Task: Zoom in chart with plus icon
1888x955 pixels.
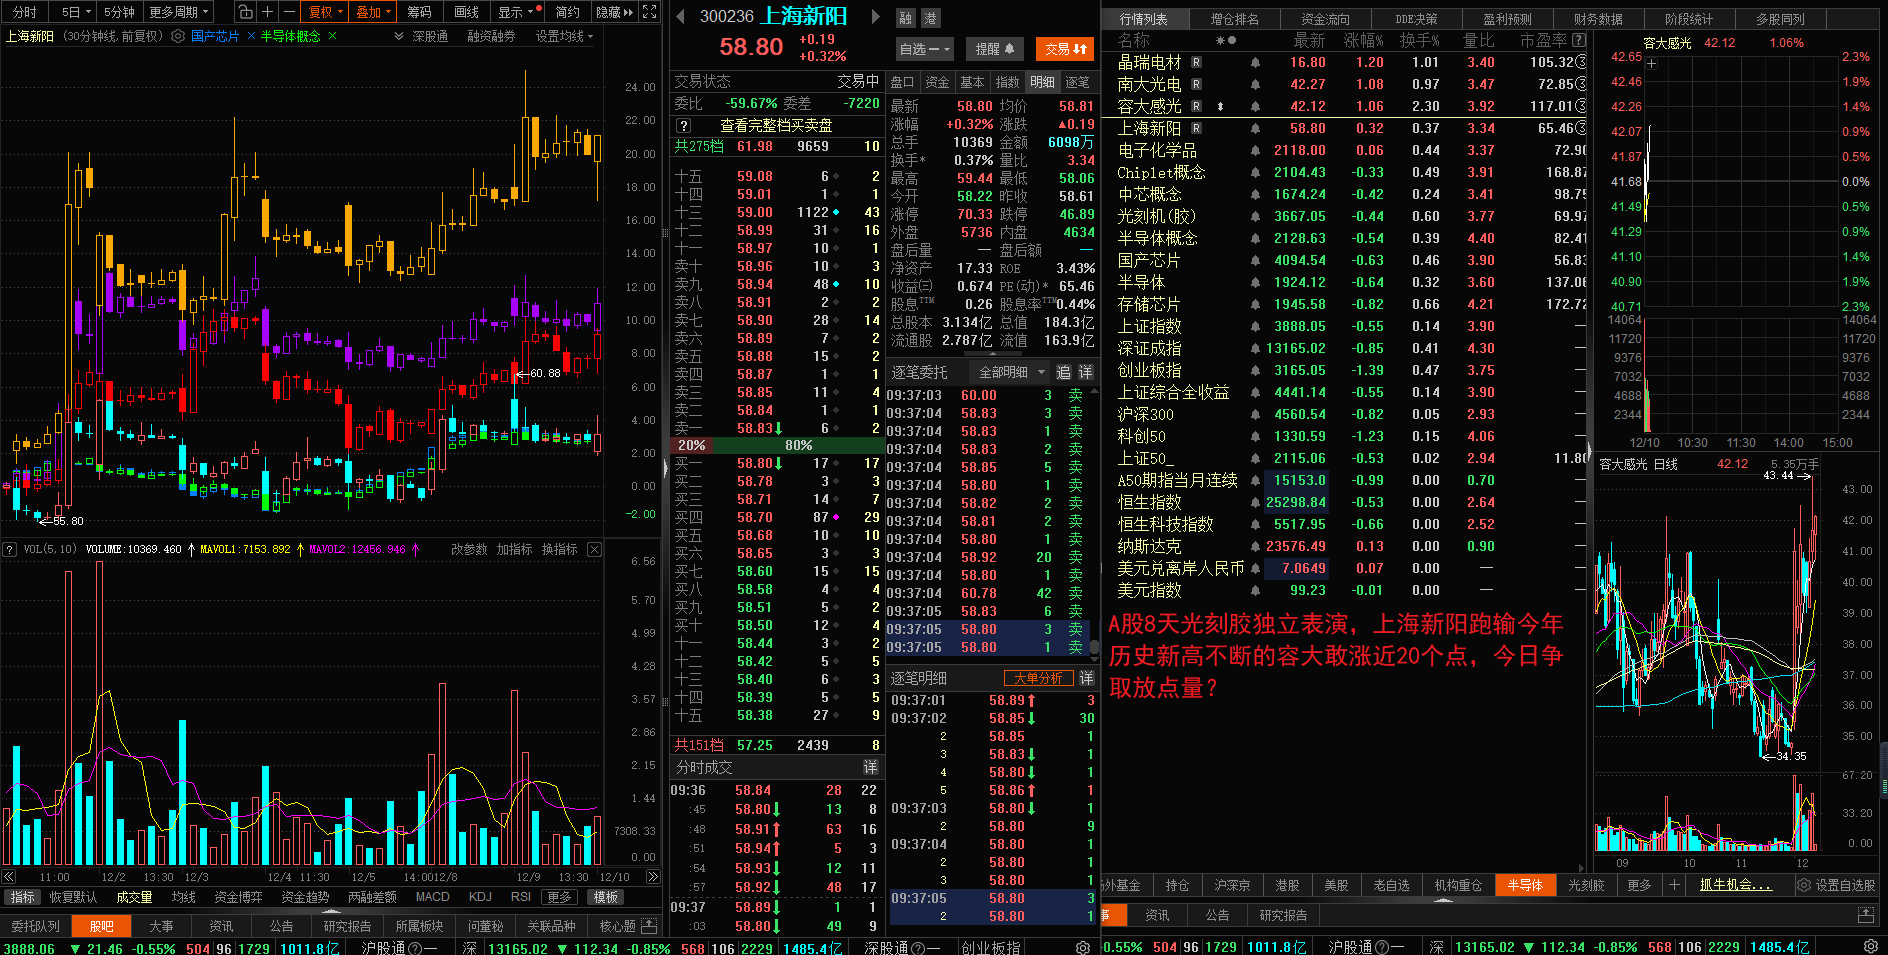Action: (267, 12)
